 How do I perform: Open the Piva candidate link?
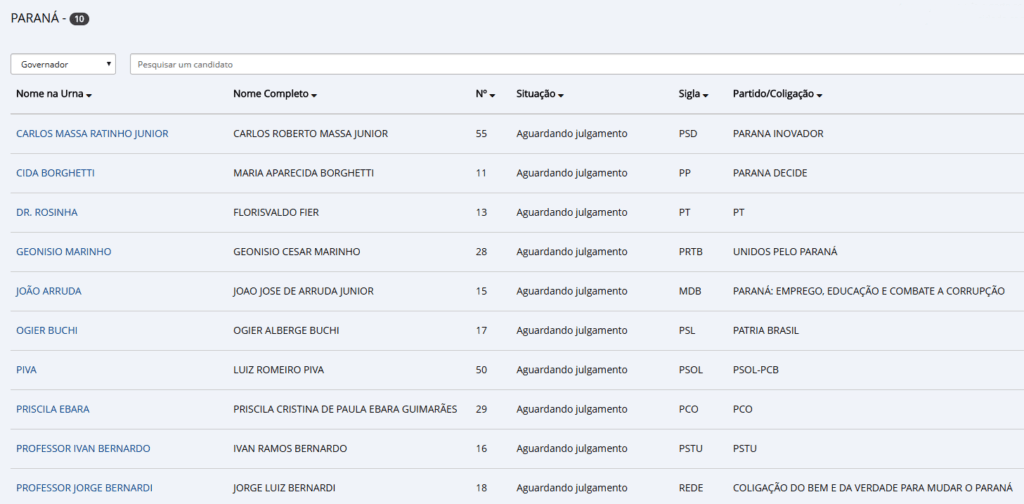point(26,370)
